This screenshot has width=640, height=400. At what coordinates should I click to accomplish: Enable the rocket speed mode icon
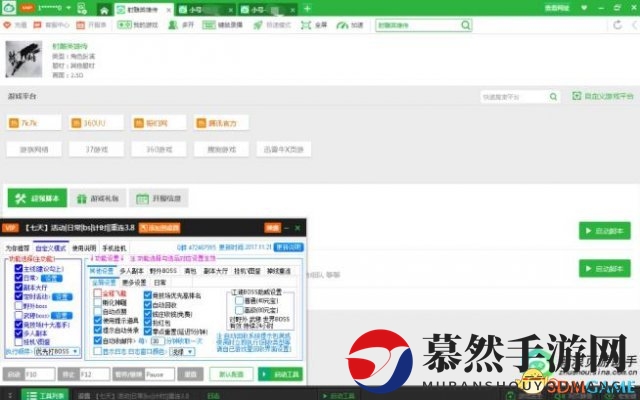point(258,25)
